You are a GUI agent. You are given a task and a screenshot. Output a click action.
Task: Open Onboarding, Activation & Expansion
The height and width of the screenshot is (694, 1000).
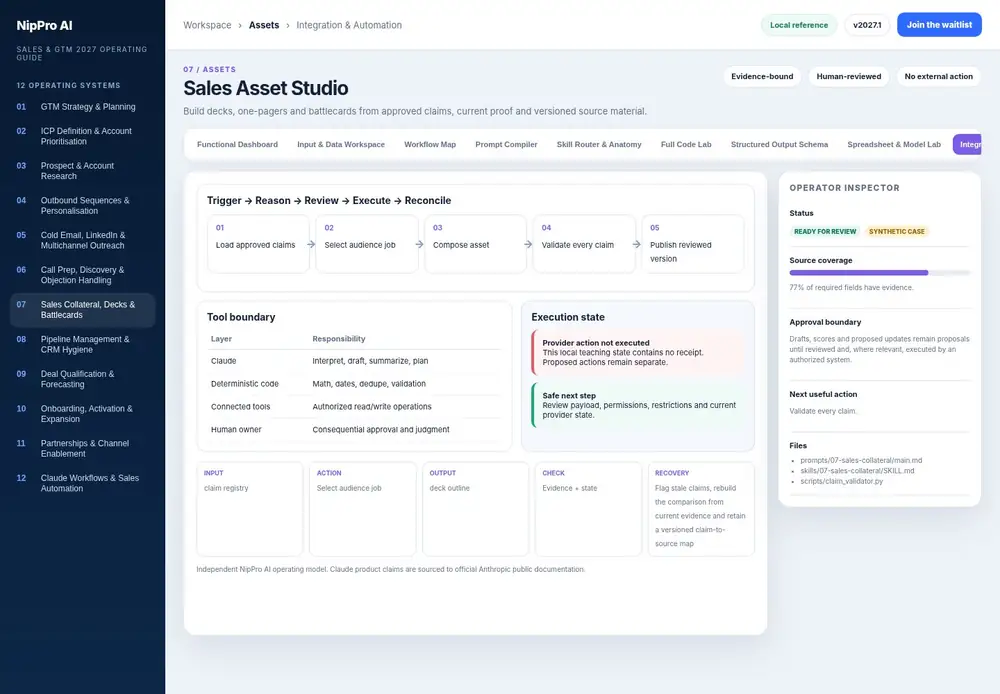click(x=82, y=413)
